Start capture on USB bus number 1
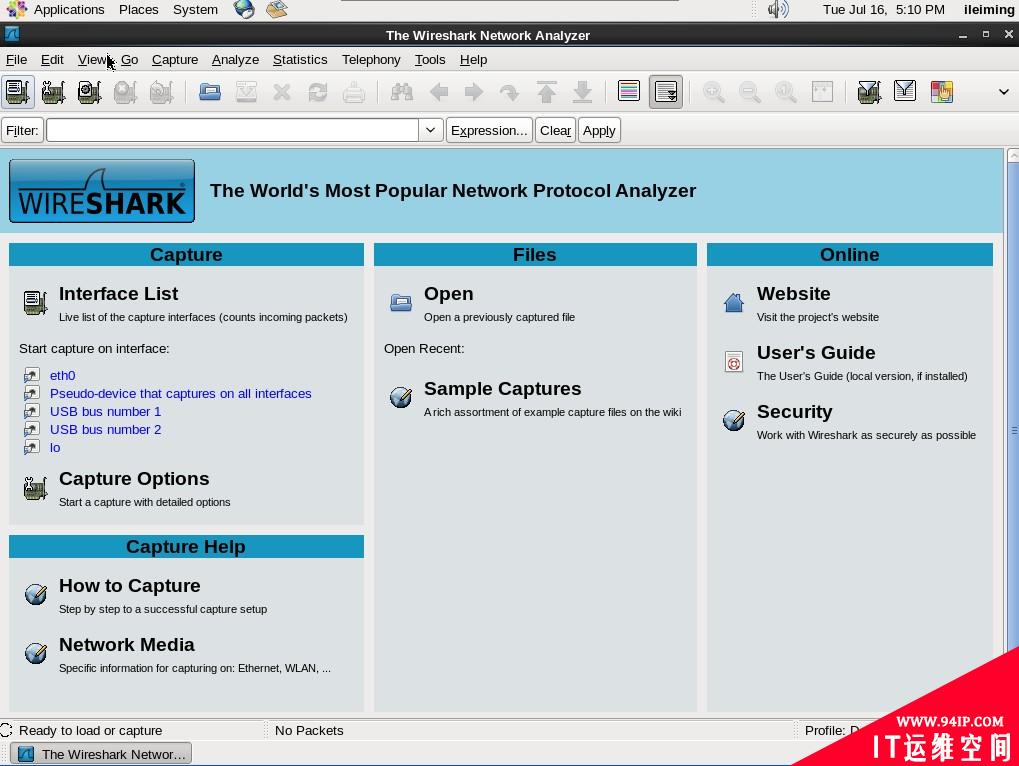This screenshot has width=1019, height=766. click(x=105, y=412)
